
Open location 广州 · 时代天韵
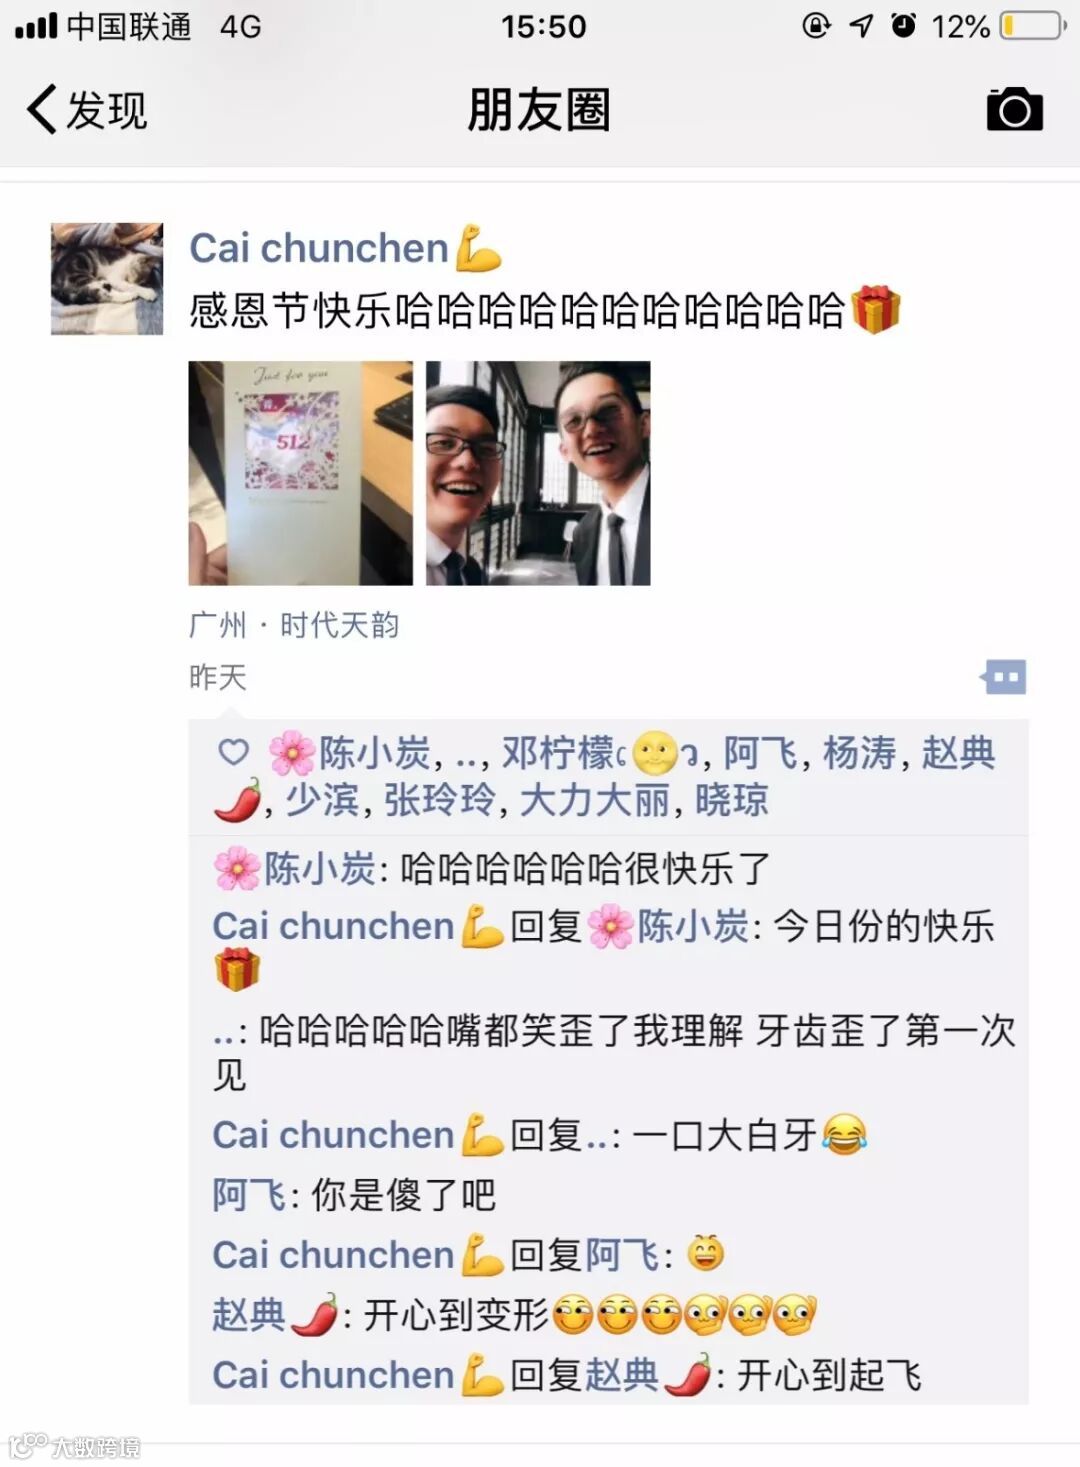(x=294, y=625)
